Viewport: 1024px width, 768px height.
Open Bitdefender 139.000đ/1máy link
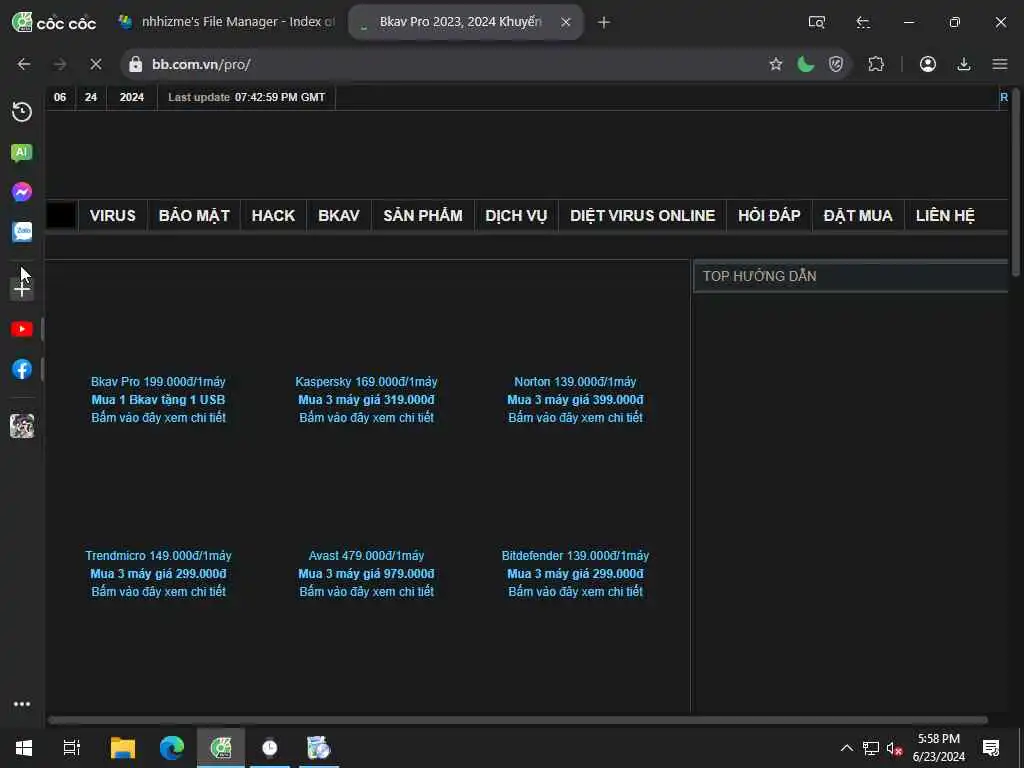(575, 556)
